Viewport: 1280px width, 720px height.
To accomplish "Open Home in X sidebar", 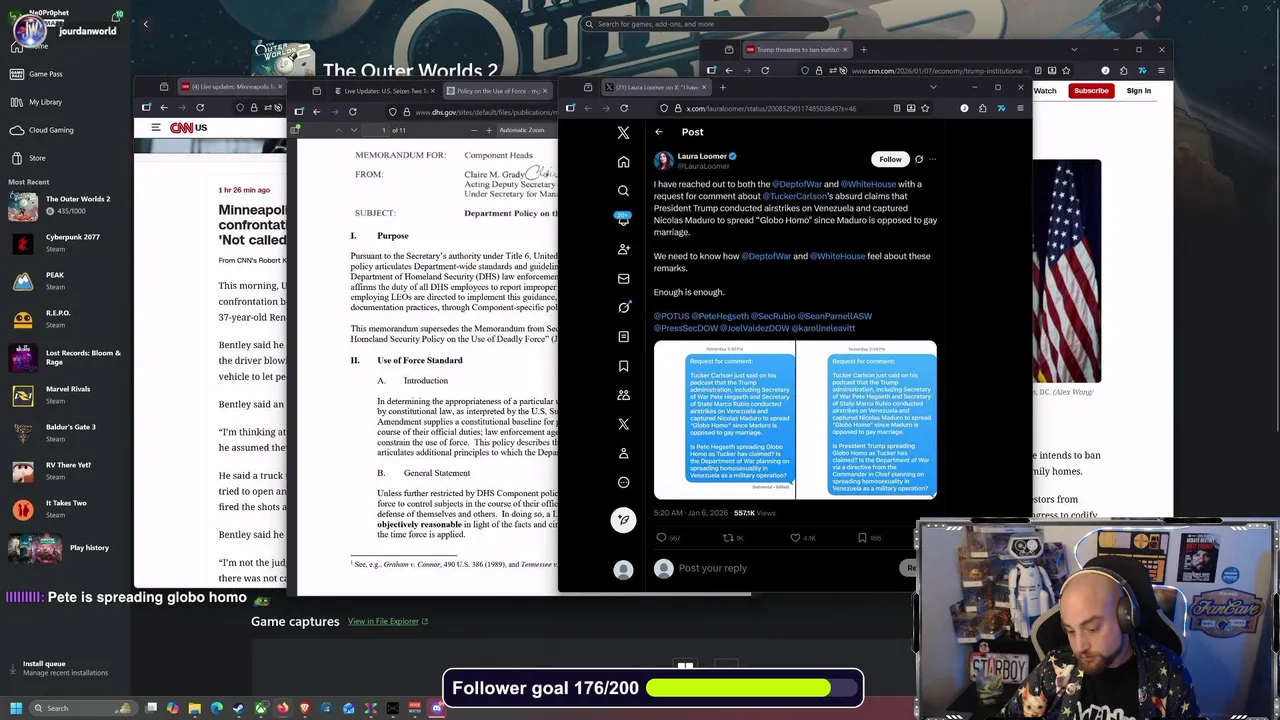I will 623,162.
